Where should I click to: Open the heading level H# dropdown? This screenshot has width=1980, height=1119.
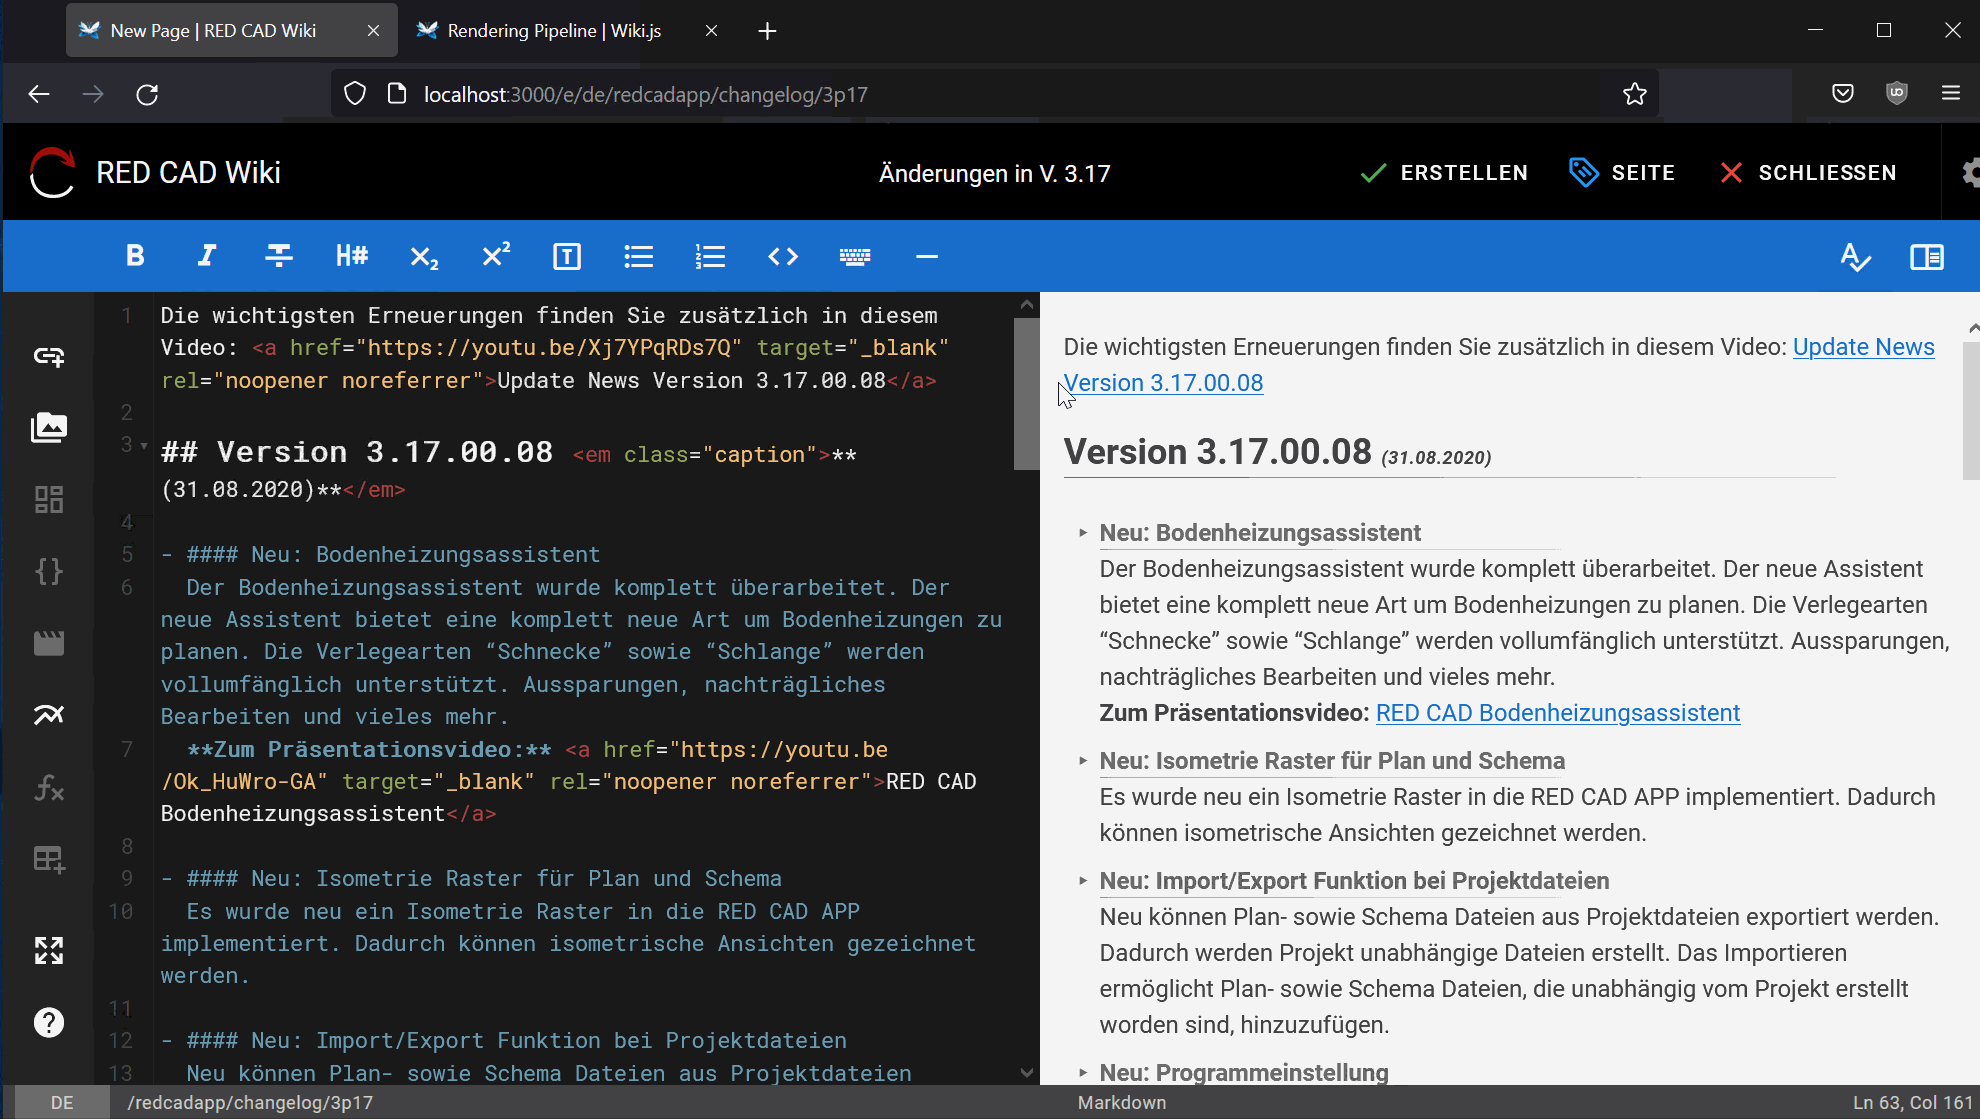click(351, 256)
